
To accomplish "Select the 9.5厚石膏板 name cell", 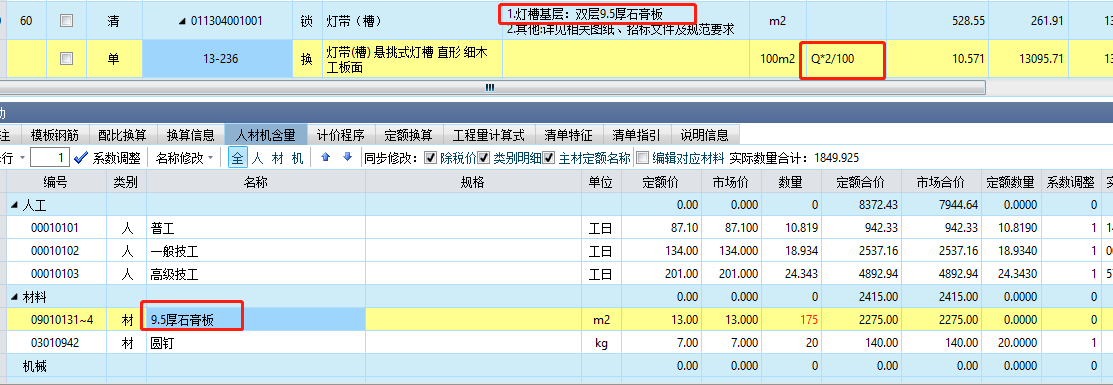I will pyautogui.click(x=256, y=320).
